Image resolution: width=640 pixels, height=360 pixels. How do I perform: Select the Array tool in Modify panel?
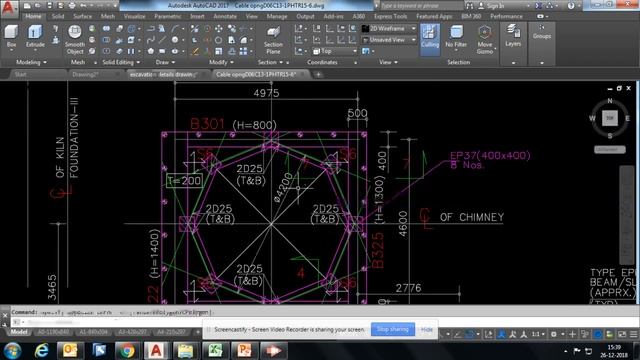(x=244, y=51)
